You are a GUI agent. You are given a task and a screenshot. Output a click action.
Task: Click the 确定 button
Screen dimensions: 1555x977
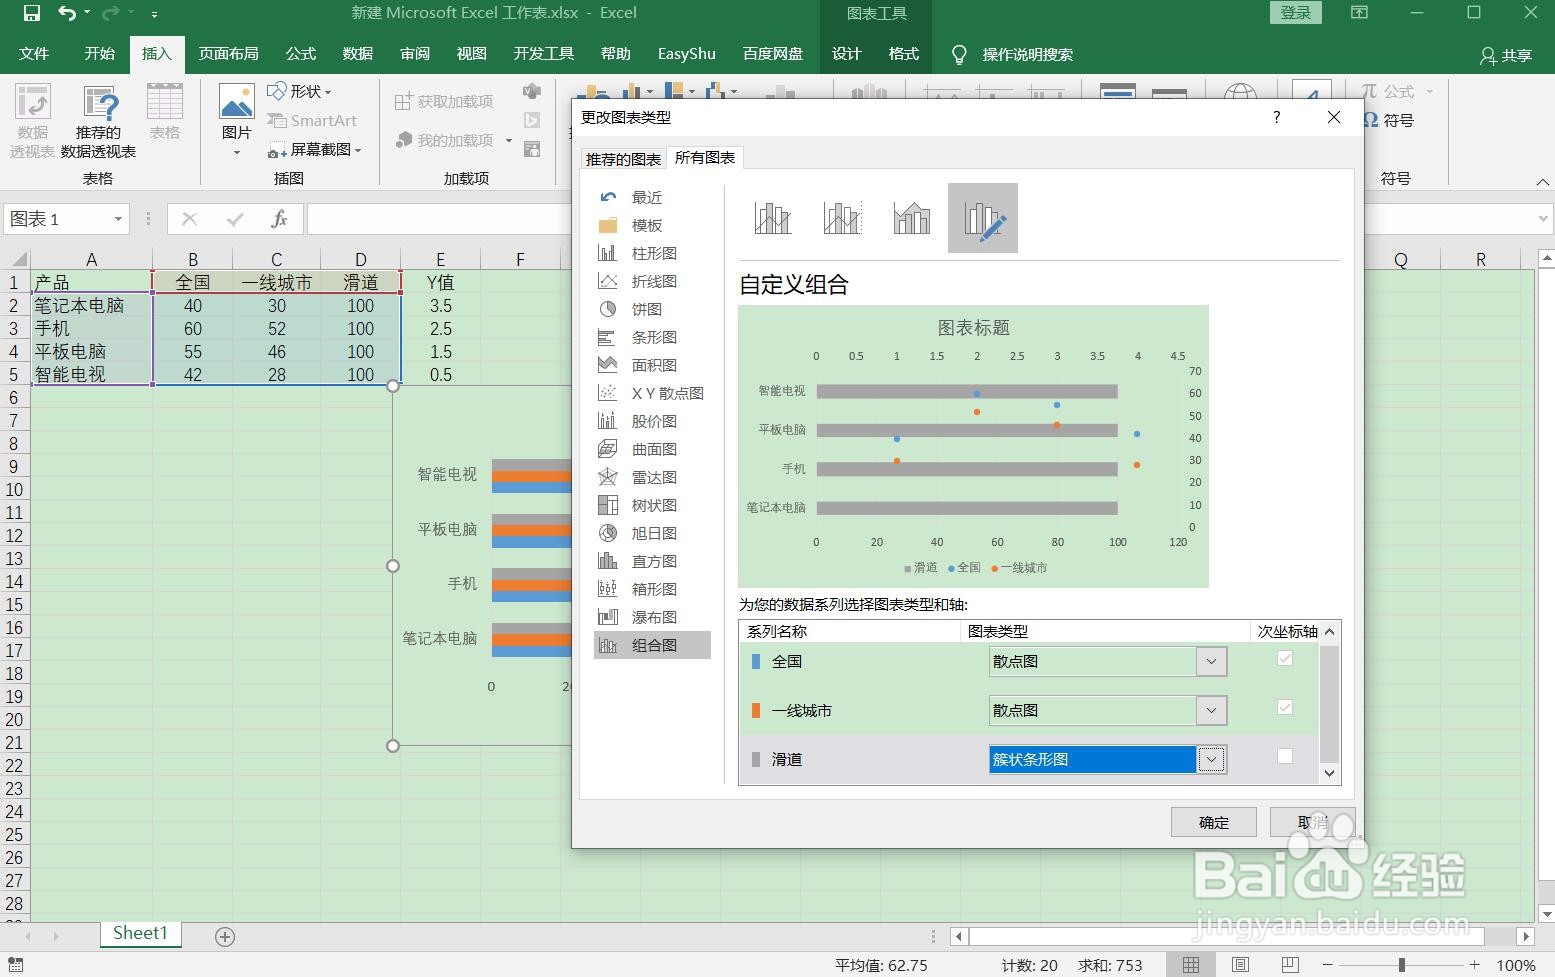click(1213, 822)
